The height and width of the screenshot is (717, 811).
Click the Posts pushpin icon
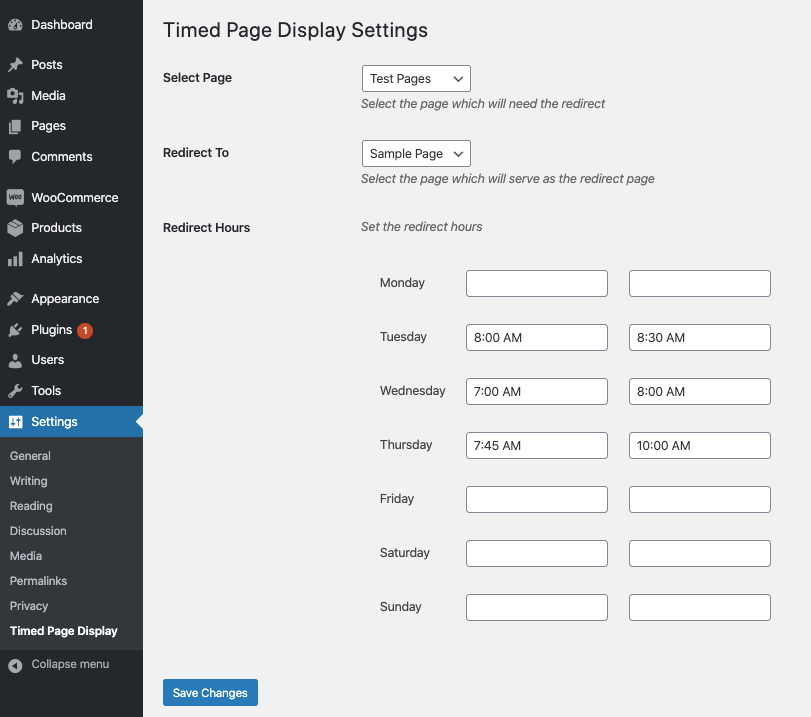click(x=15, y=65)
